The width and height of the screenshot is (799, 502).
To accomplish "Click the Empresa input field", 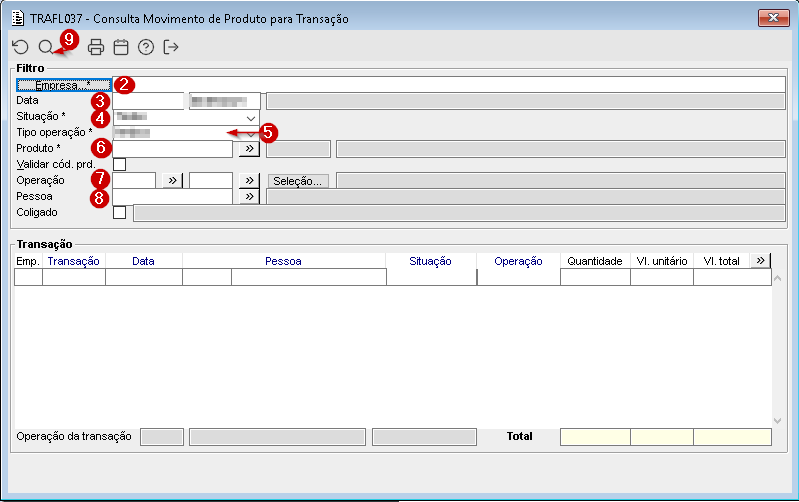I will (449, 85).
